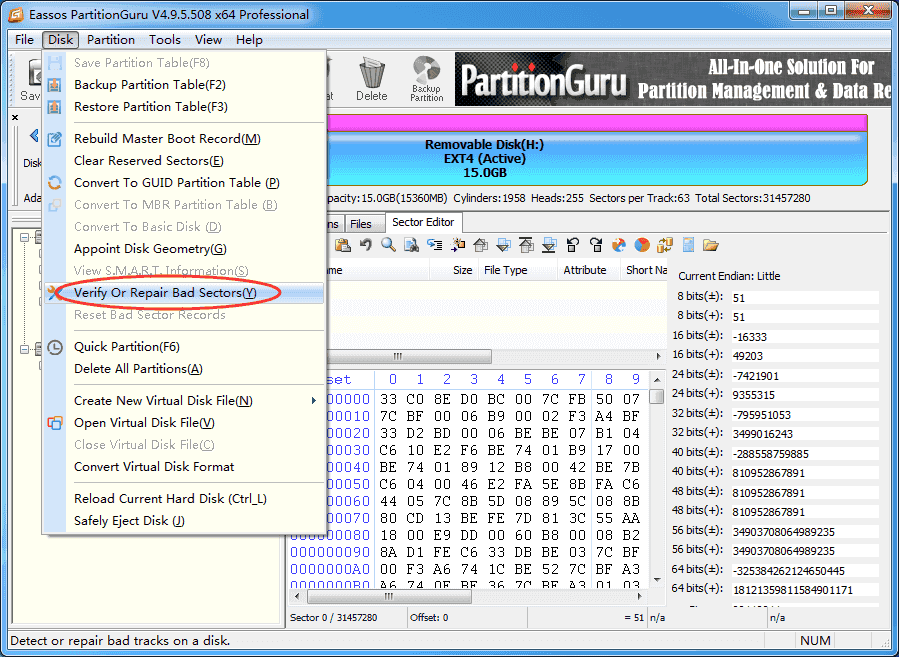Click the hex view scroll-right arrow
899x657 pixels.
coord(641,596)
